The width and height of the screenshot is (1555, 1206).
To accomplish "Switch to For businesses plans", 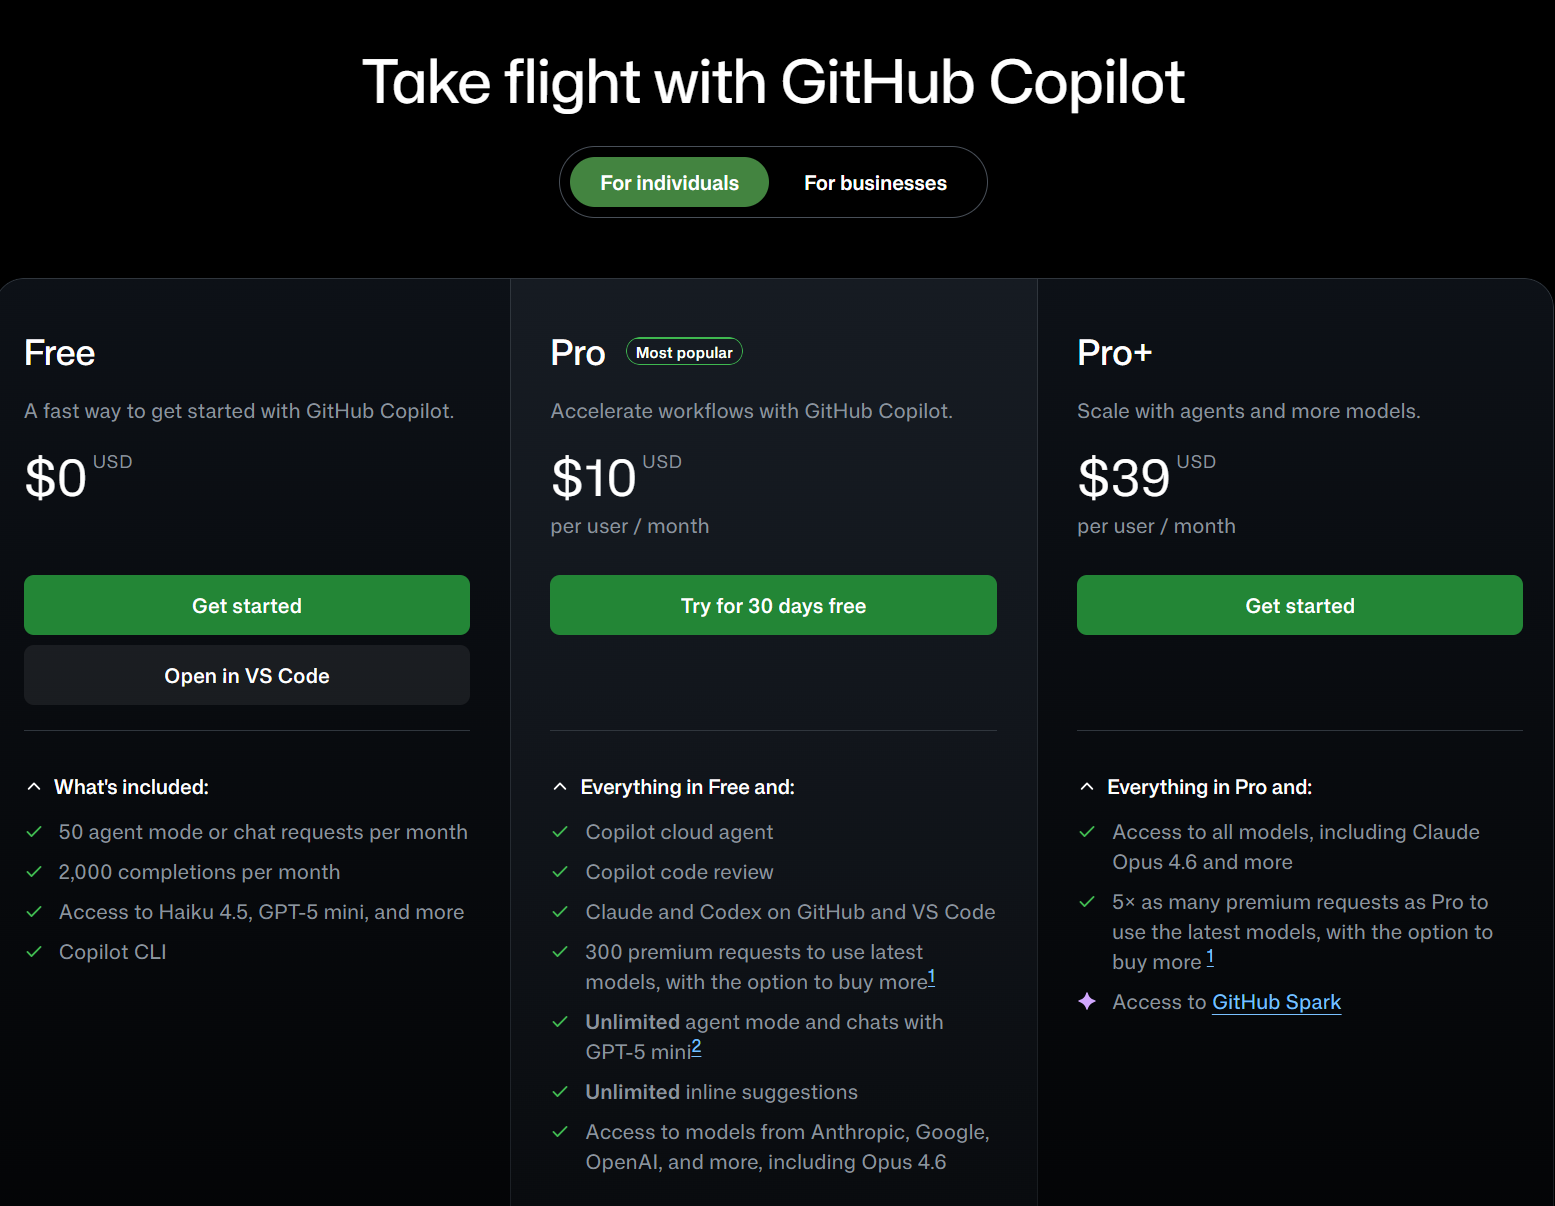I will (x=875, y=183).
